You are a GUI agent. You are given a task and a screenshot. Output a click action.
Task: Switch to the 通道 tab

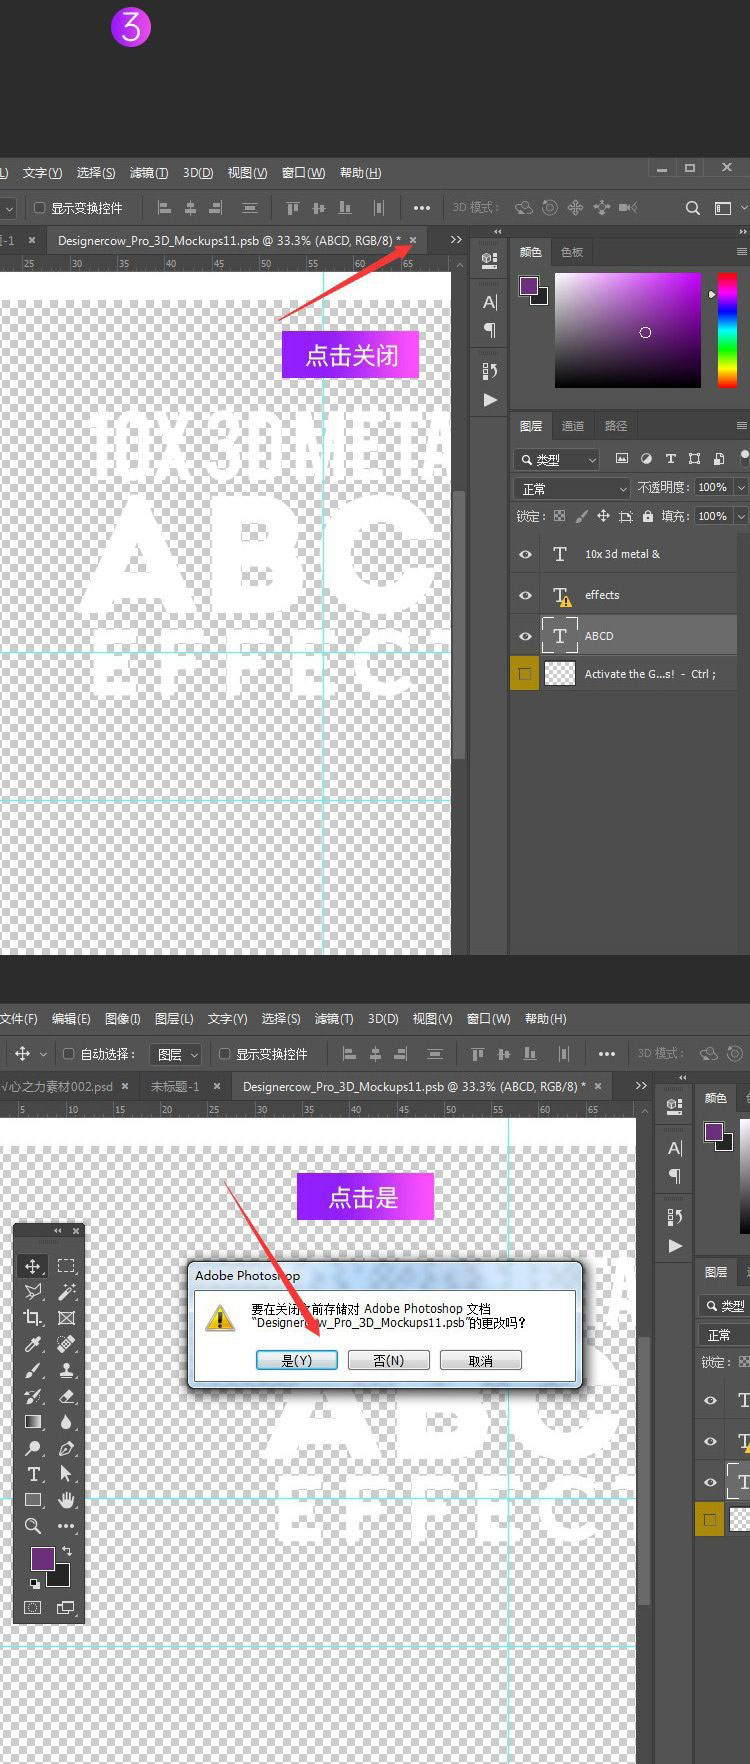[573, 426]
